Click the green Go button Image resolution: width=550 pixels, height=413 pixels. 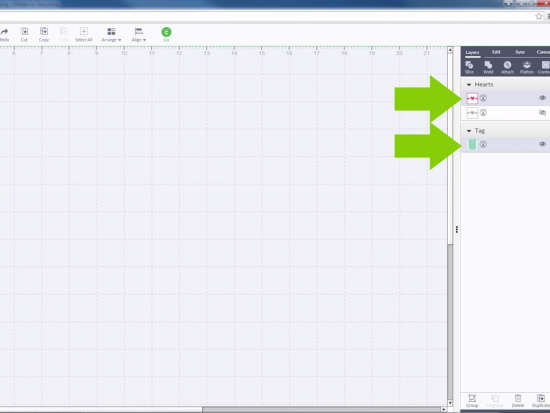coord(166,34)
